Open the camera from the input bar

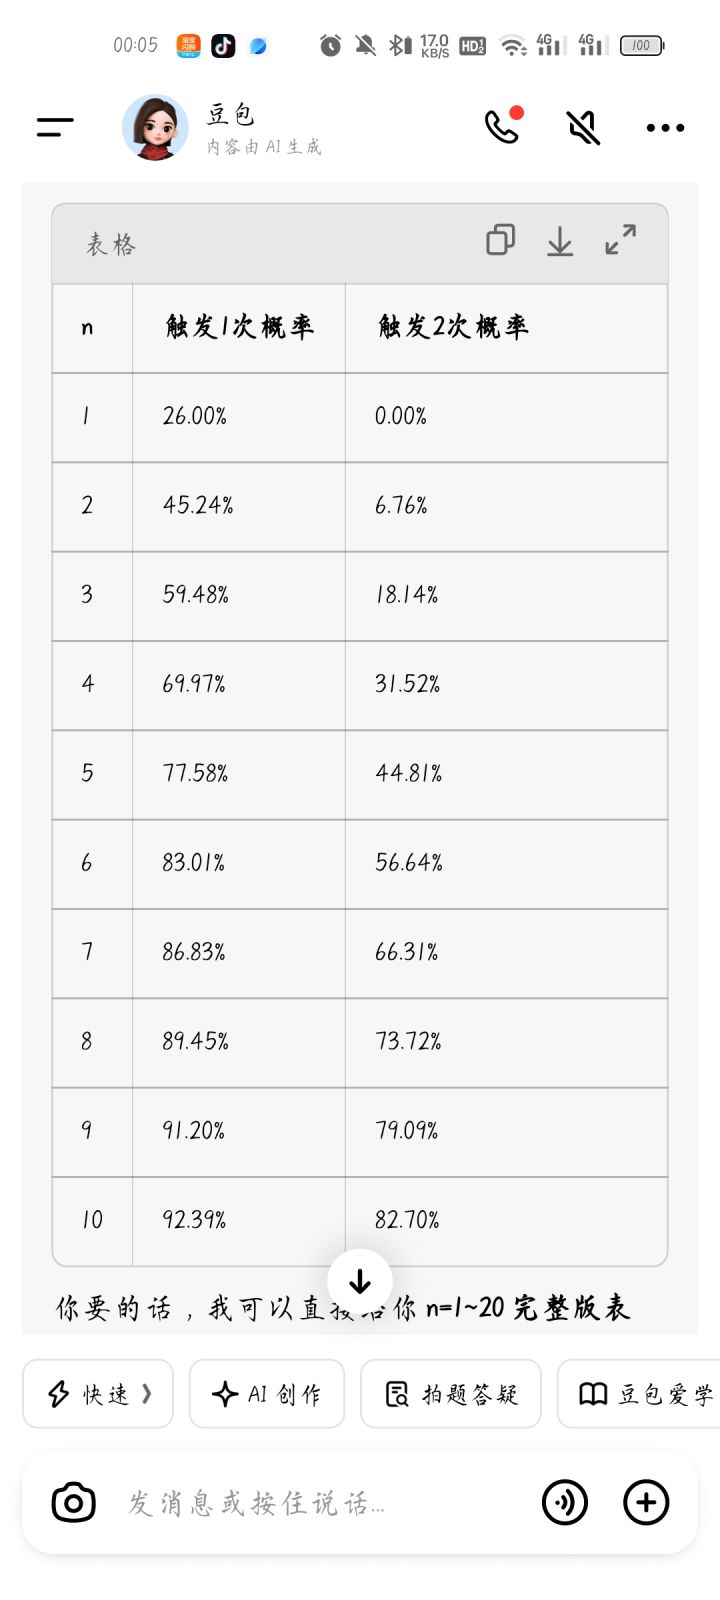[73, 1502]
